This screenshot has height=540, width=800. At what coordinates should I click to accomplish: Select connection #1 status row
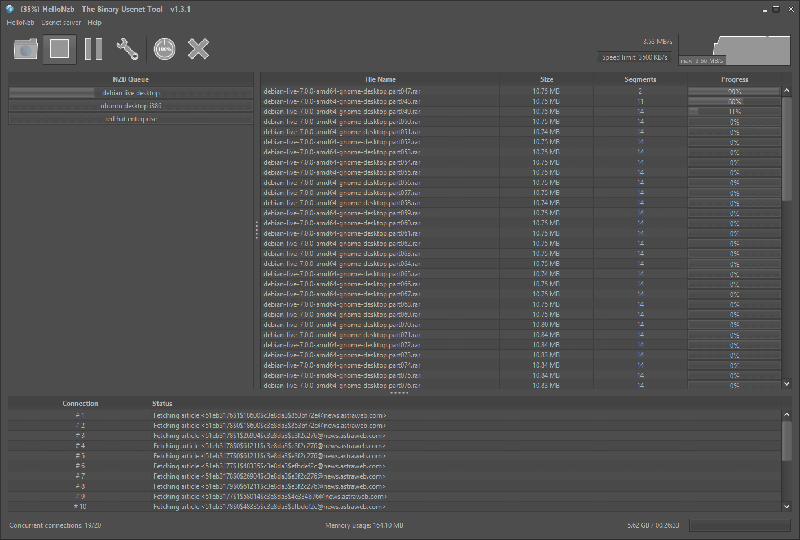[394, 415]
